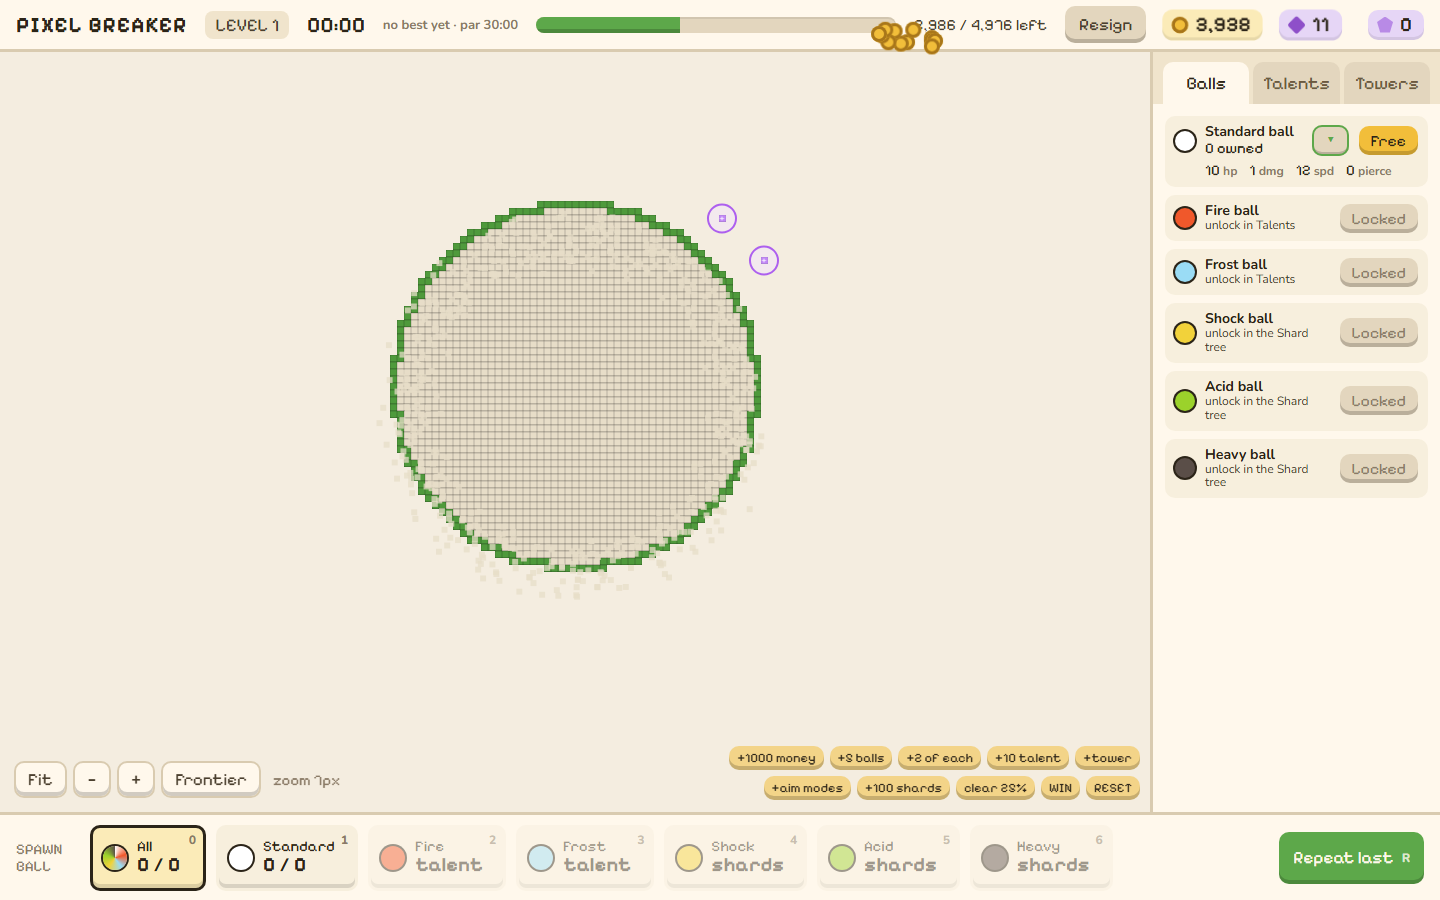Click the gold coin money counter
The width and height of the screenshot is (1440, 900).
tap(1212, 25)
